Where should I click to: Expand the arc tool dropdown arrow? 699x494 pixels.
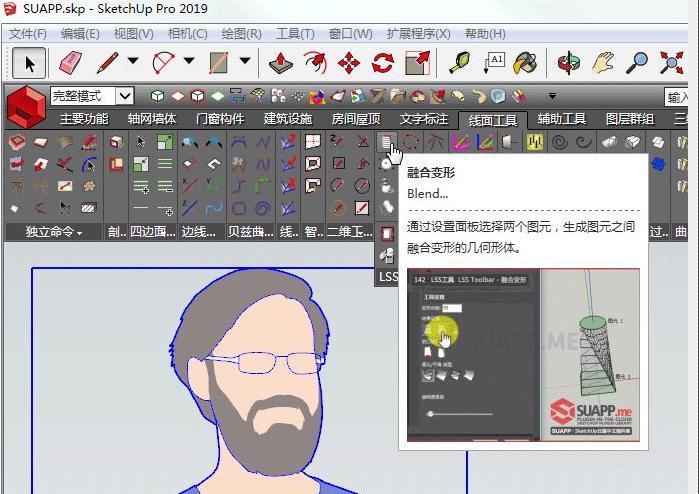pyautogui.click(x=189, y=63)
